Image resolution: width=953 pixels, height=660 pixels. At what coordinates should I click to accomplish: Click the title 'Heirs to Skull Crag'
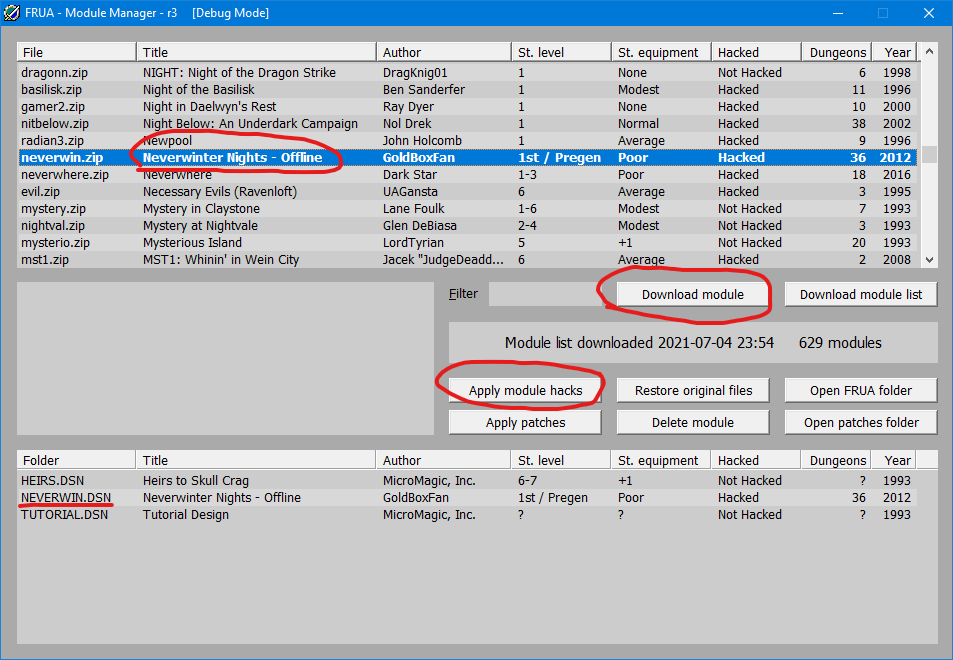coord(196,480)
